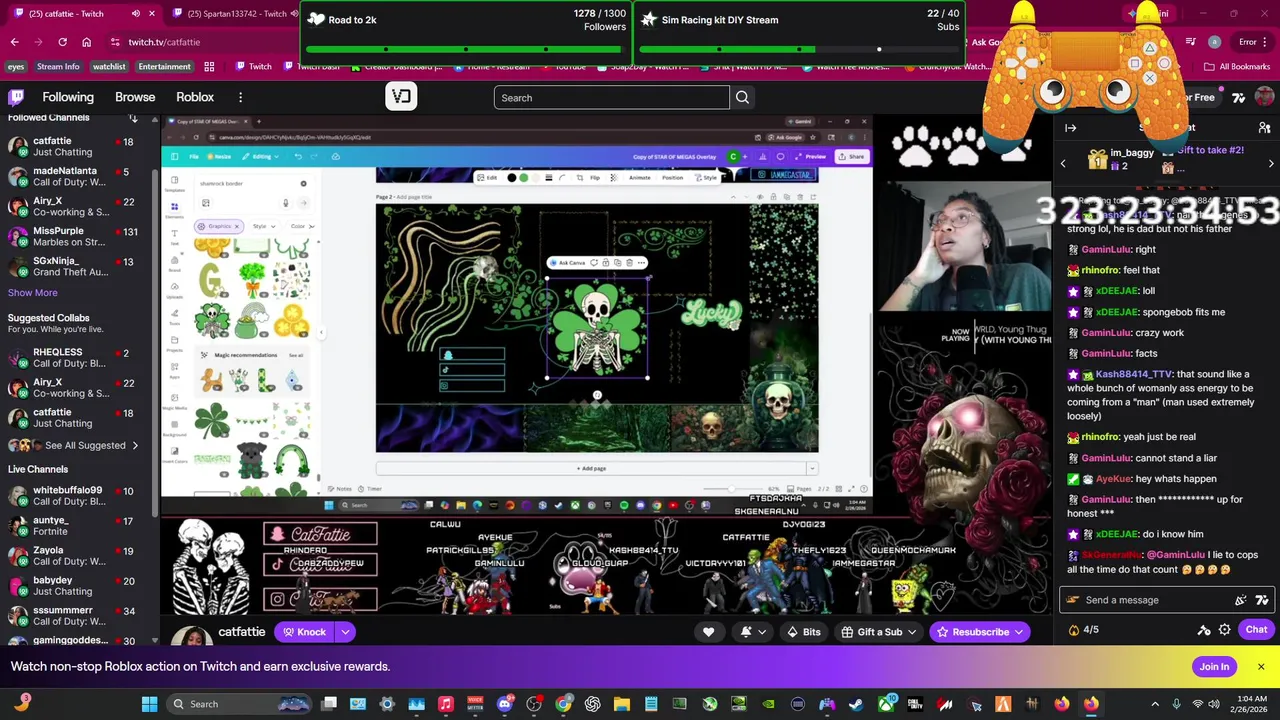This screenshot has height=720, width=1280.
Task: Collapse chat with the arrow icon
Action: point(1070,128)
